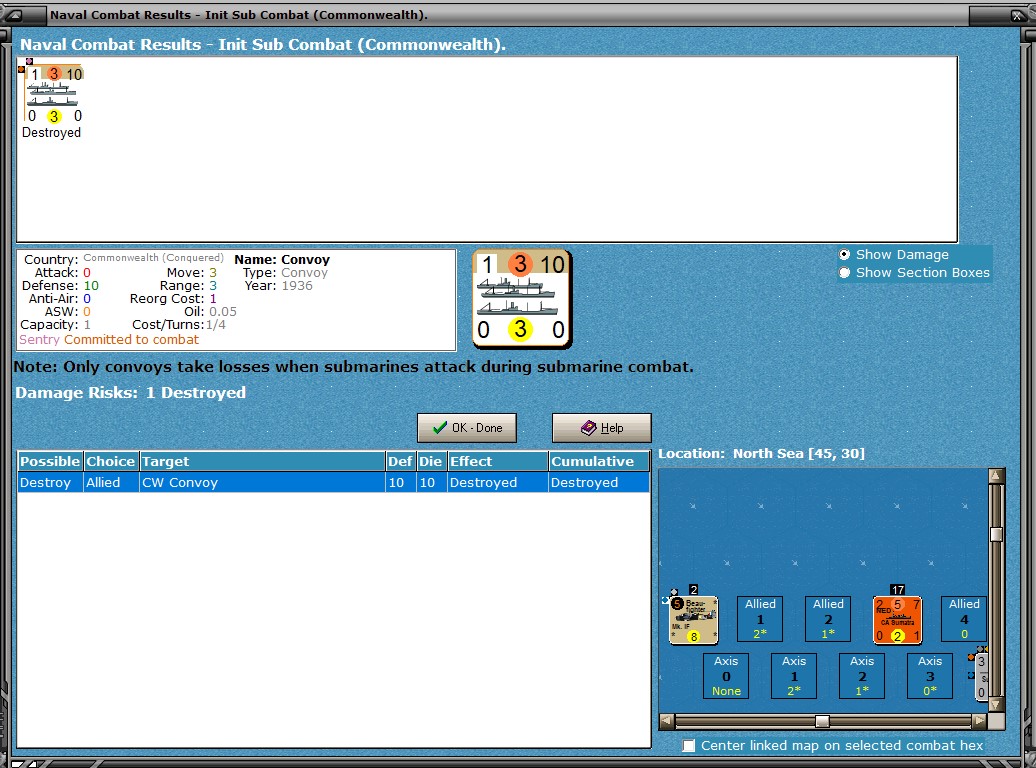Viewport: 1036px width, 768px height.
Task: Click the book icon on Help button
Action: (x=589, y=428)
